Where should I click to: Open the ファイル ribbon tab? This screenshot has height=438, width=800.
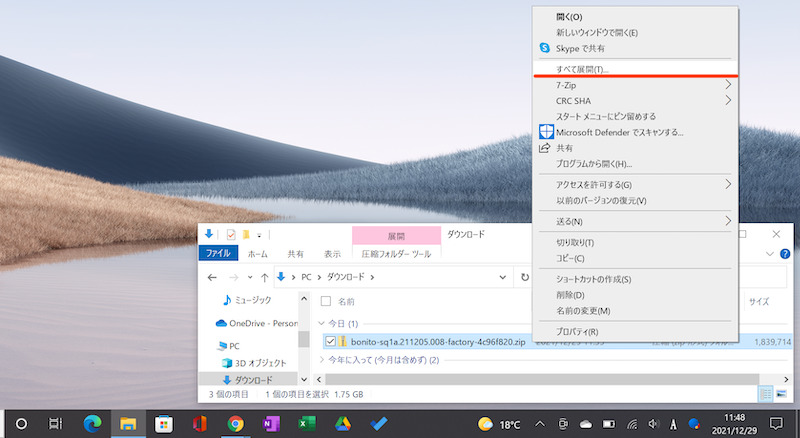coord(218,254)
